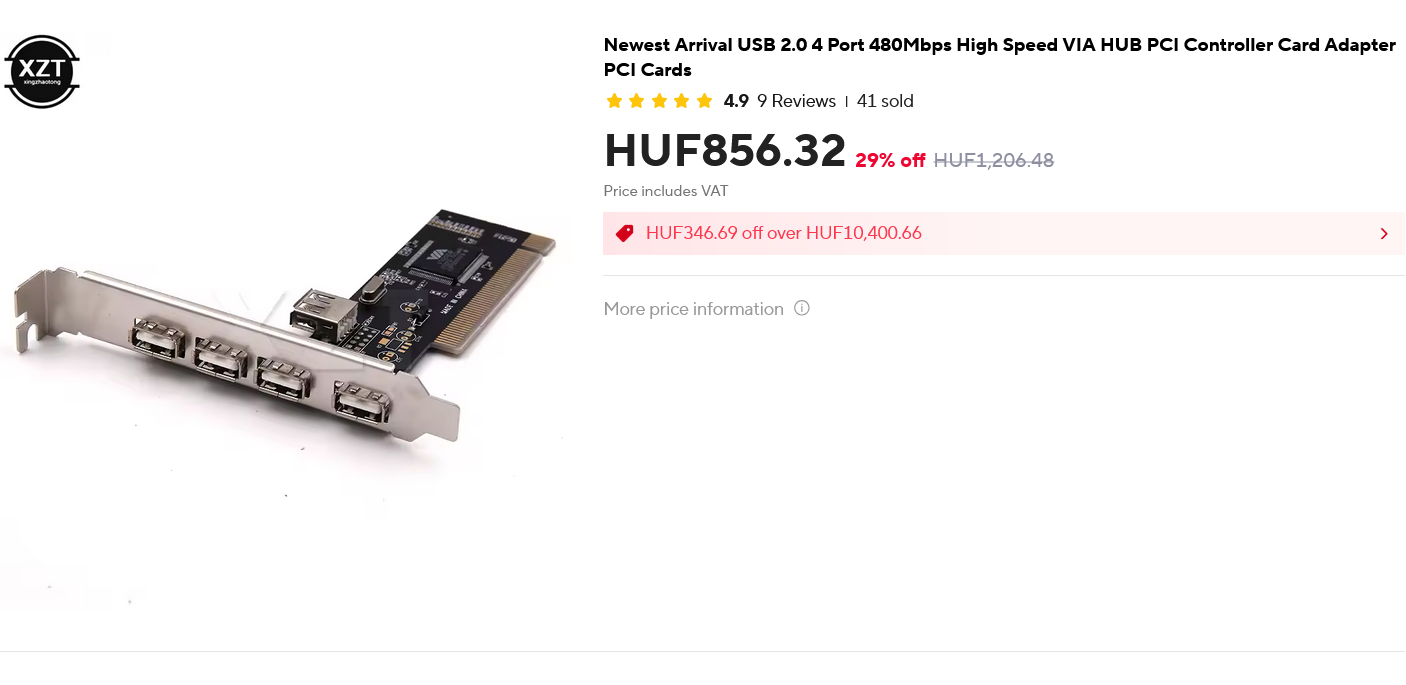
Task: Click the 41 sold text
Action: [885, 101]
